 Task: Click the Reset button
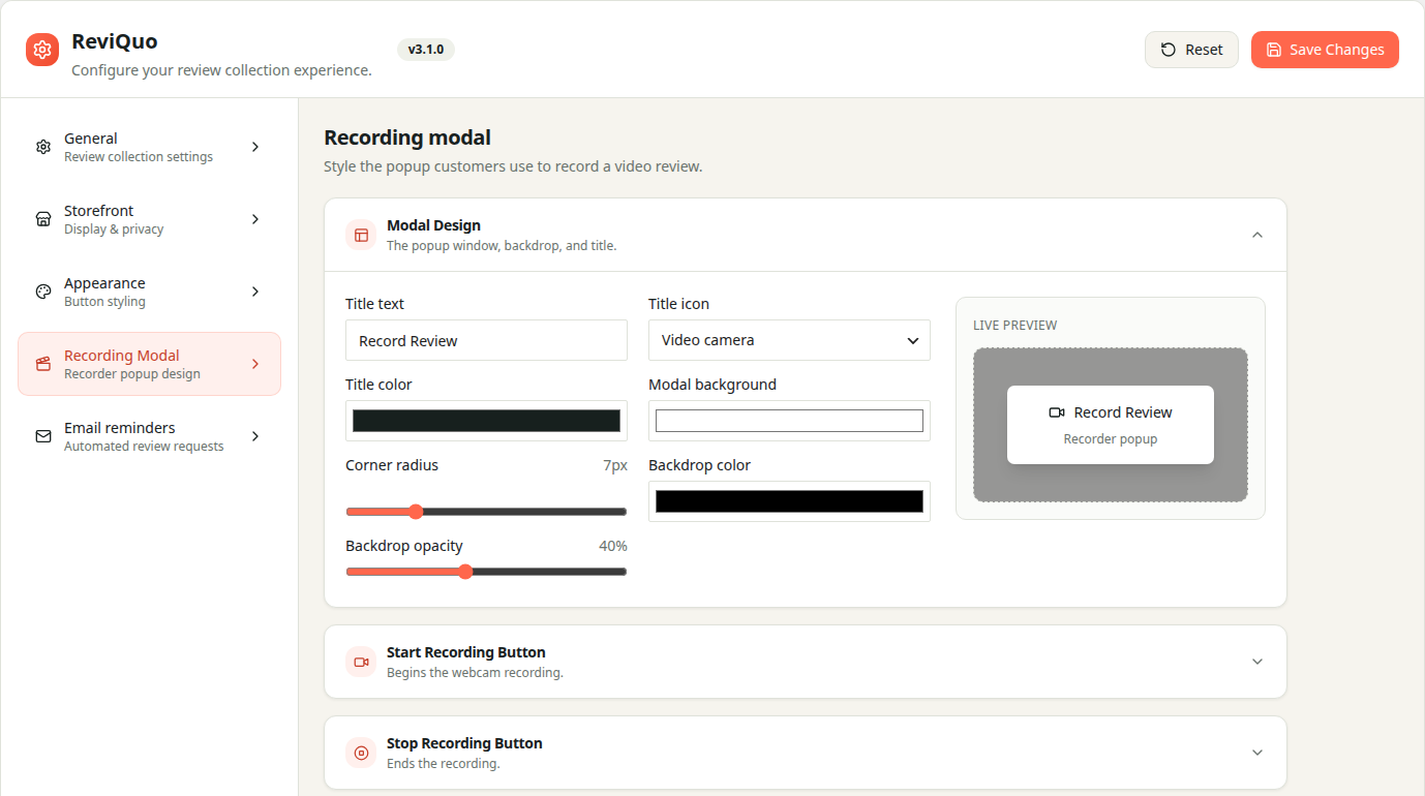1191,50
